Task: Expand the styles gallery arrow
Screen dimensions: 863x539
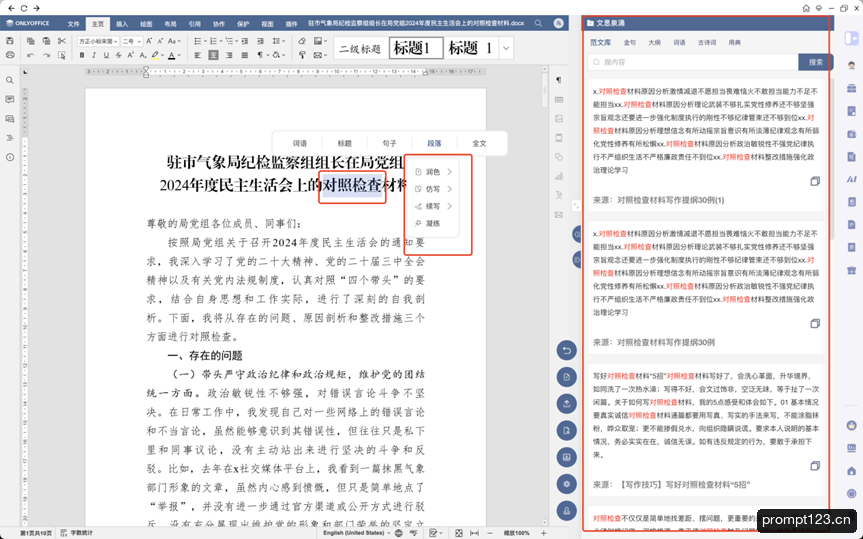Action: coord(506,48)
